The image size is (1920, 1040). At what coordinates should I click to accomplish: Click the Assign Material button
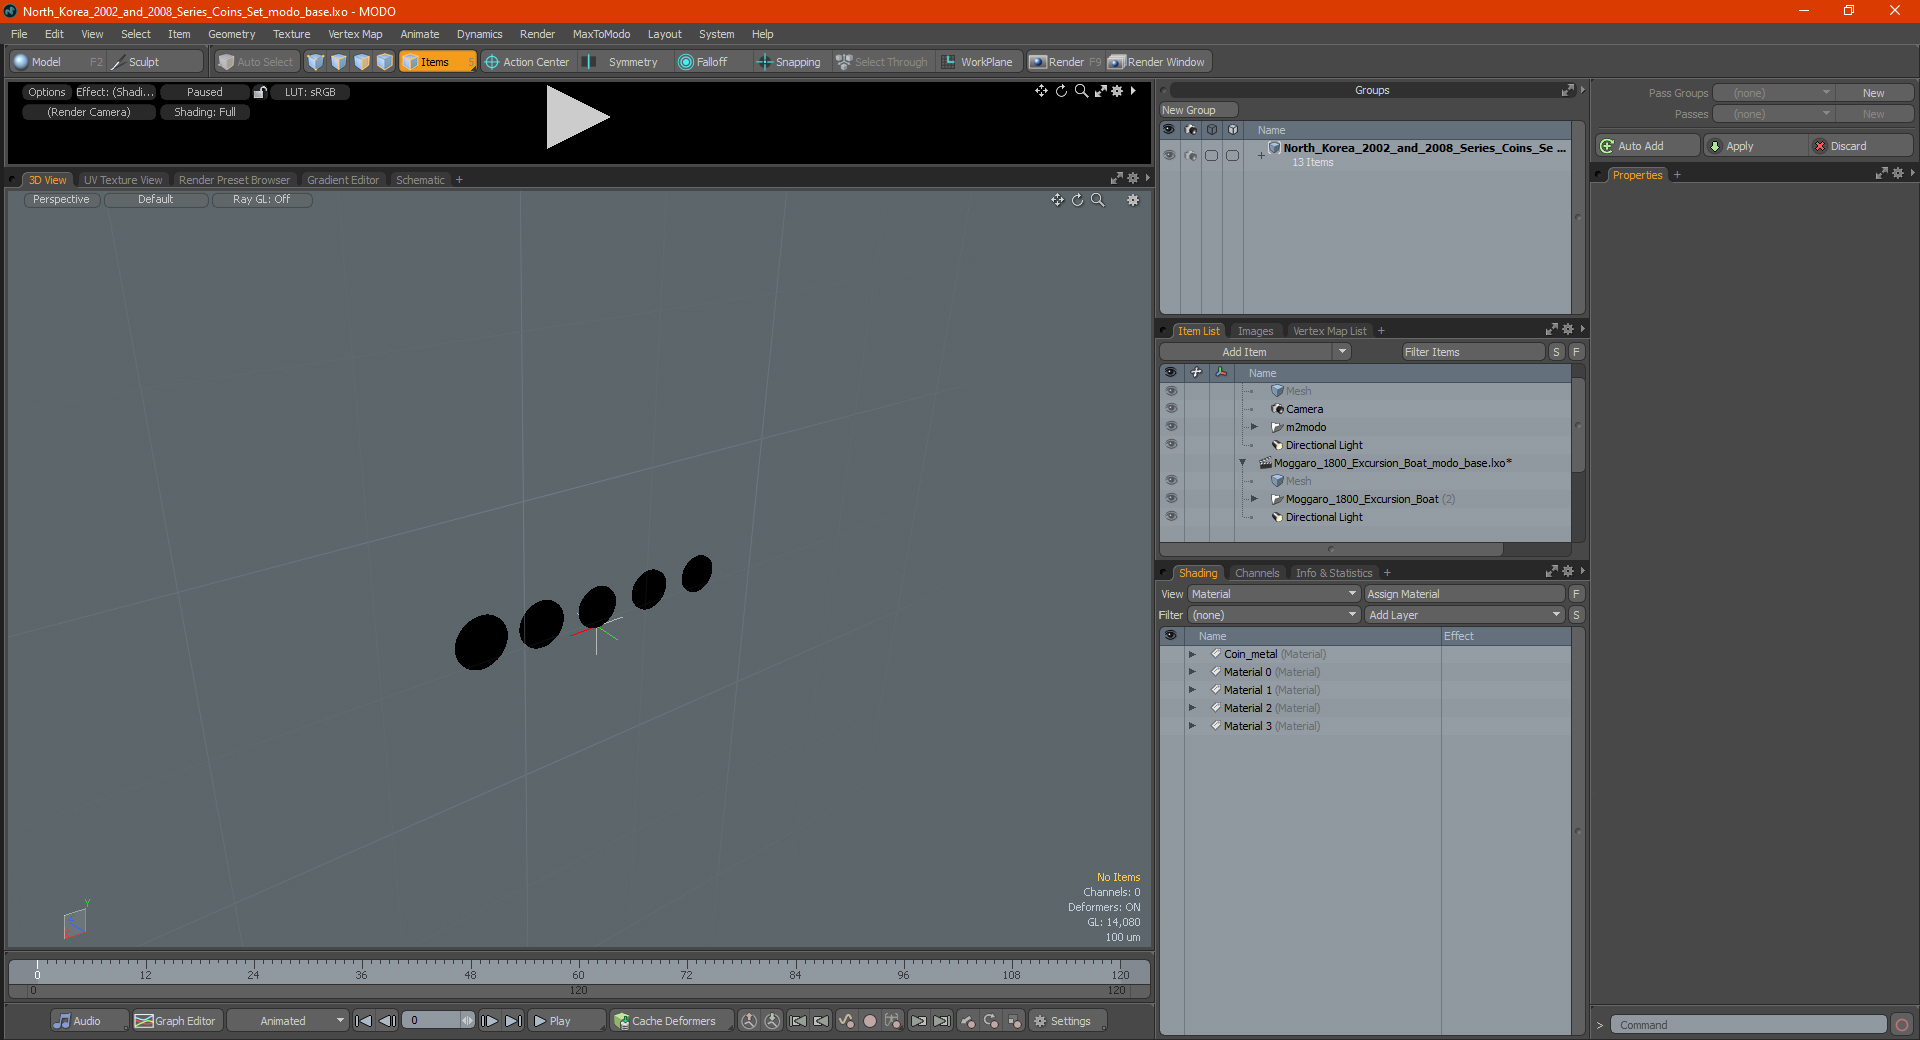click(x=1464, y=594)
